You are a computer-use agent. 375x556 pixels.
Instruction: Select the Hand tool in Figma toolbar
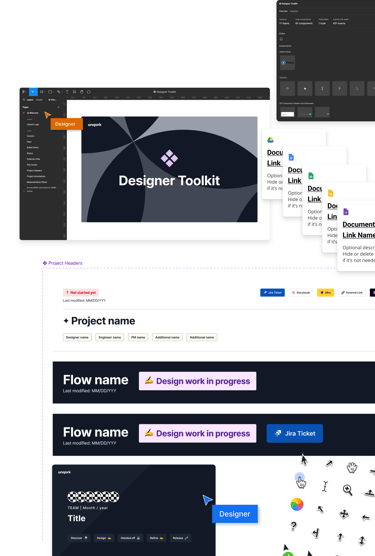[82, 92]
